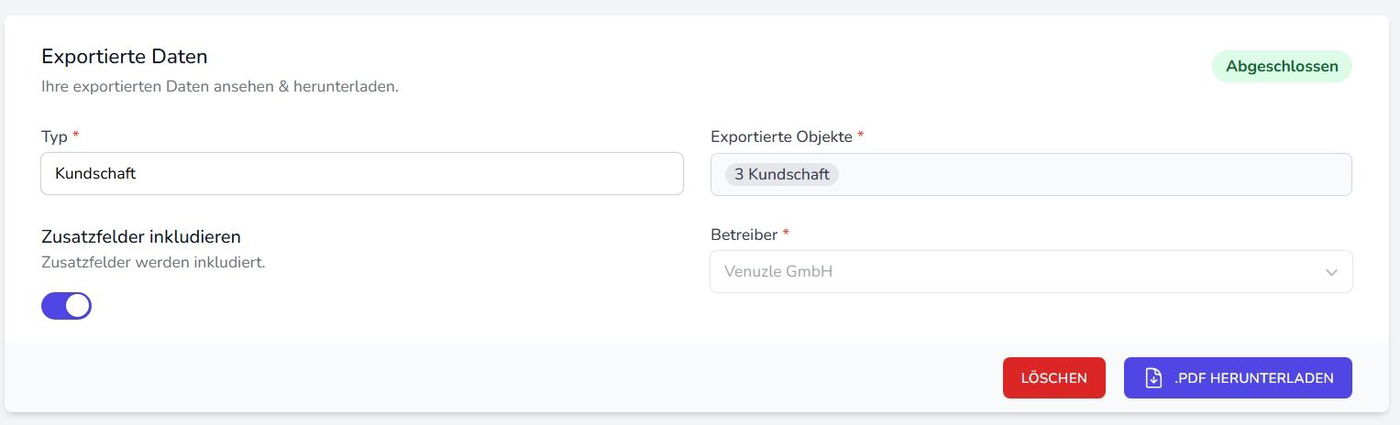Click the red asterisk beside Betreiber

pyautogui.click(x=786, y=233)
